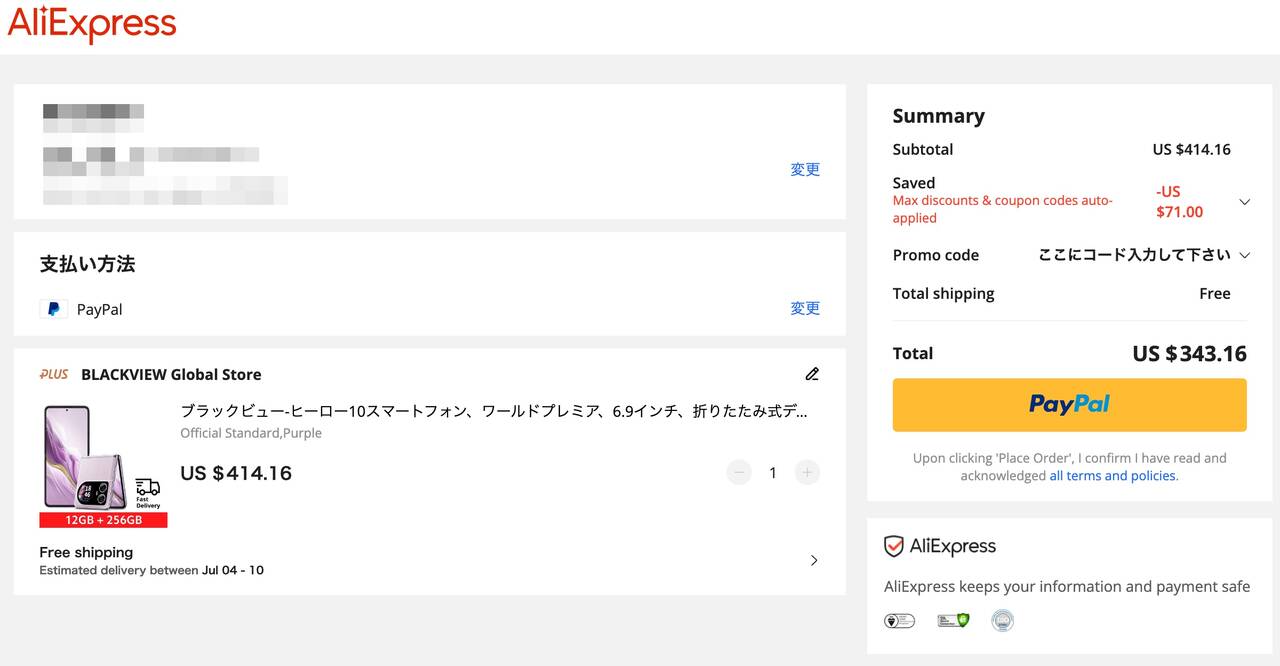Screen dimensions: 1280x666
Task: Click the PLUS badge next to store name
Action: tap(54, 374)
